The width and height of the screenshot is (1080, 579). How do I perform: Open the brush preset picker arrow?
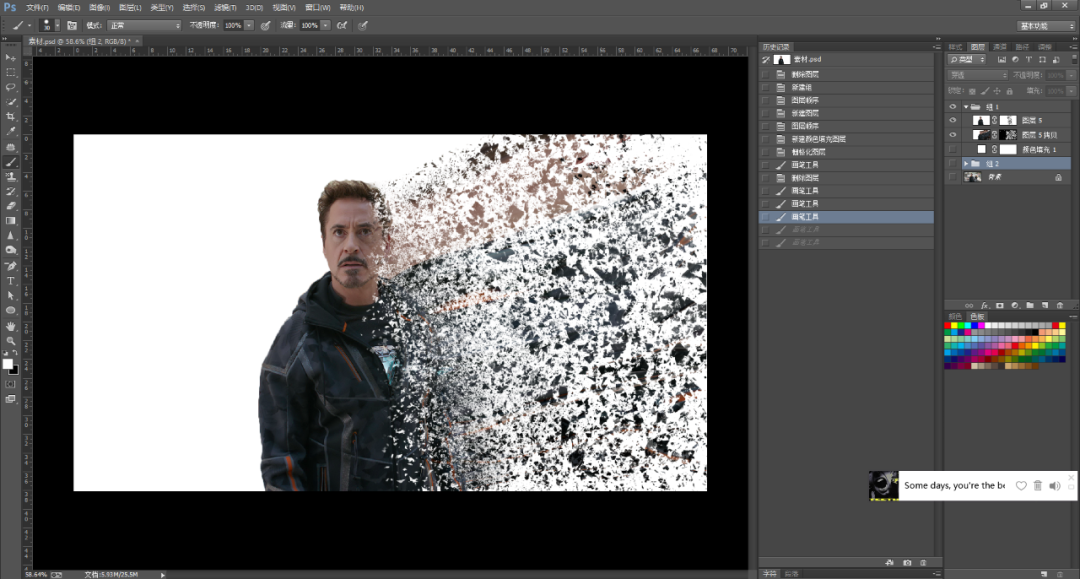coord(57,25)
